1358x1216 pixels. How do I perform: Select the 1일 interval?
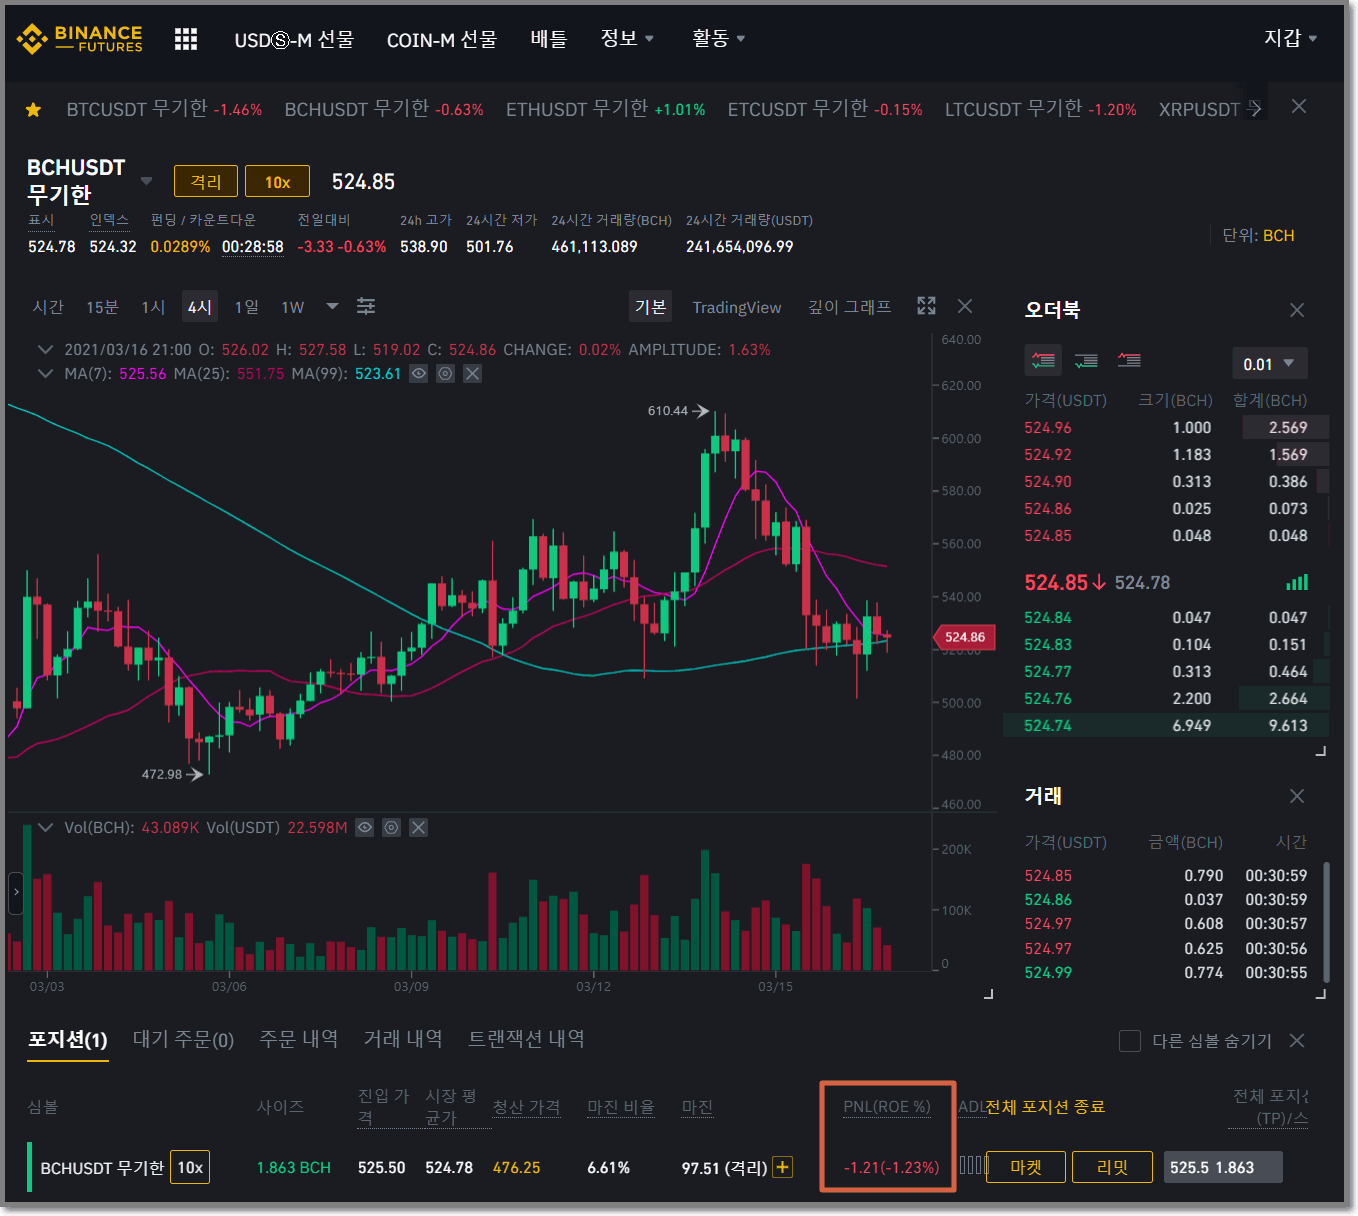pyautogui.click(x=246, y=307)
